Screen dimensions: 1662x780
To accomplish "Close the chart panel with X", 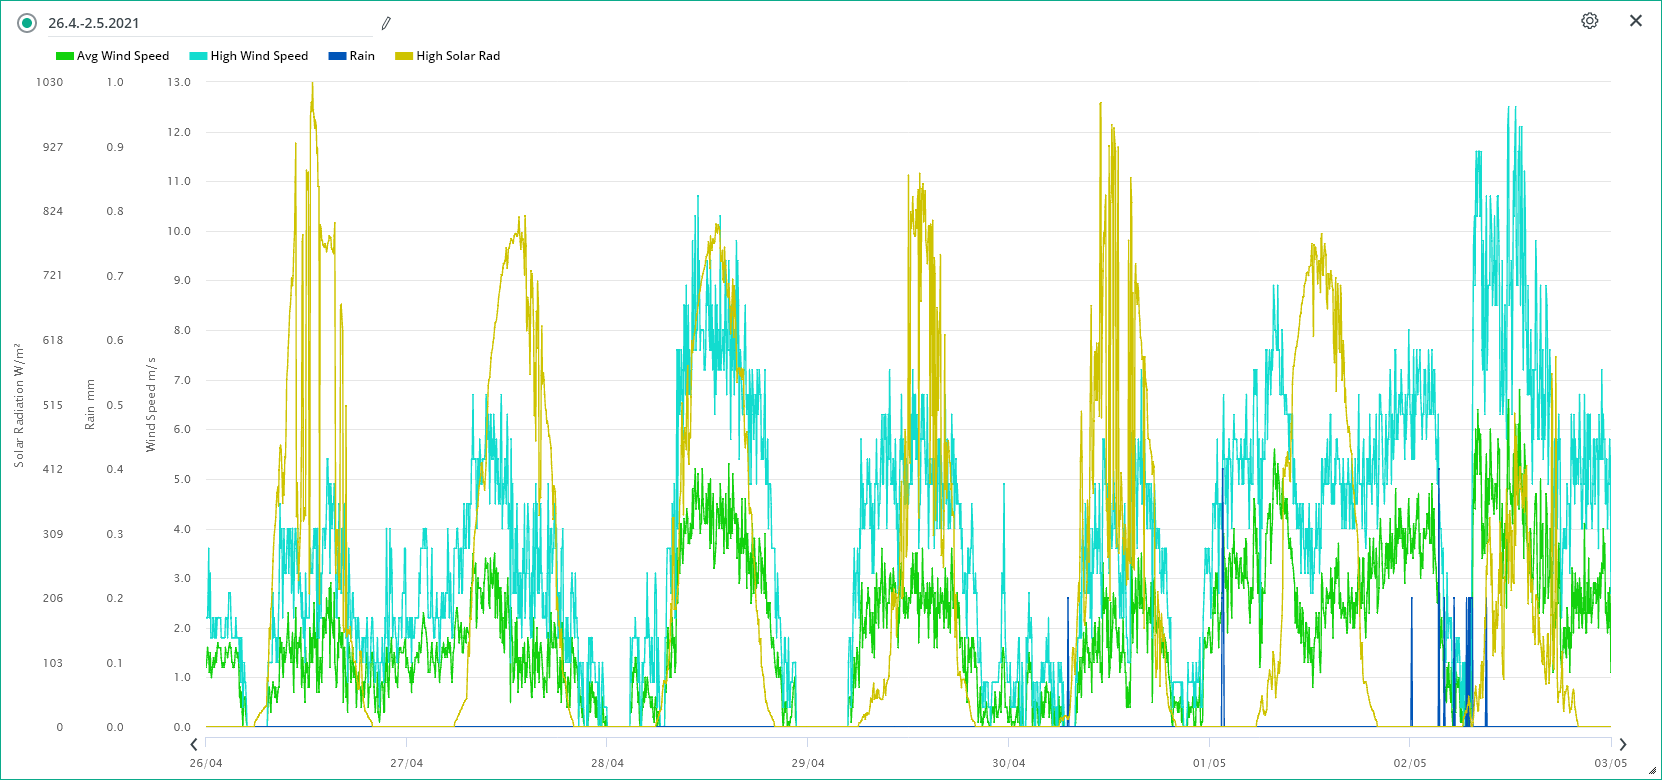I will 1635,21.
